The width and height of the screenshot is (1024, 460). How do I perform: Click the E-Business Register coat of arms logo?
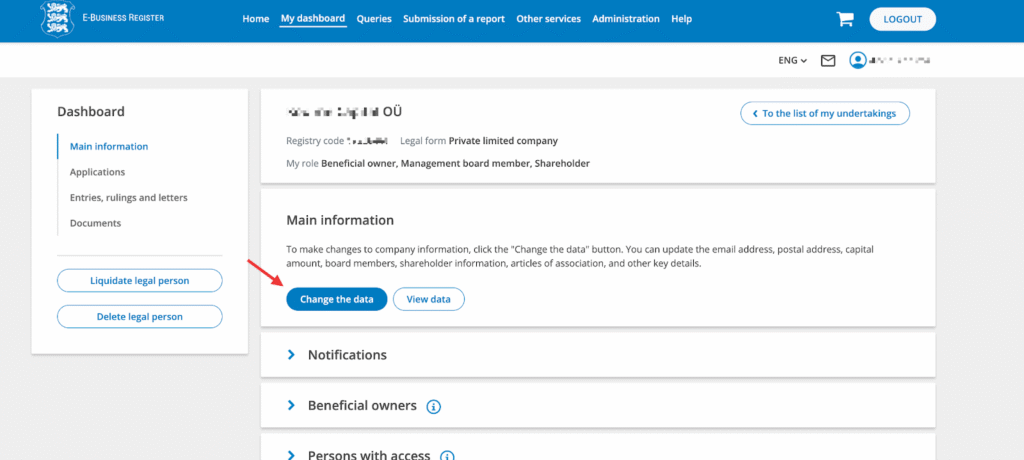click(57, 19)
